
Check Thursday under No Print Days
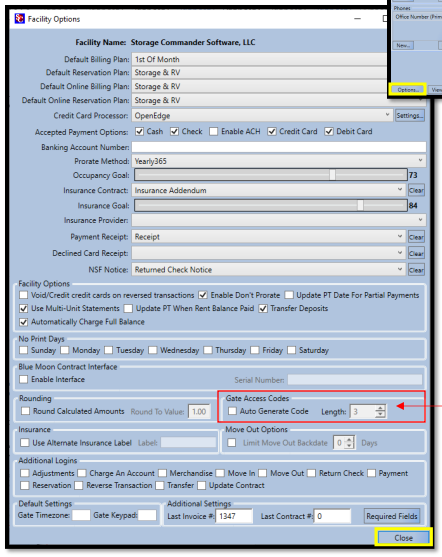coord(207,350)
